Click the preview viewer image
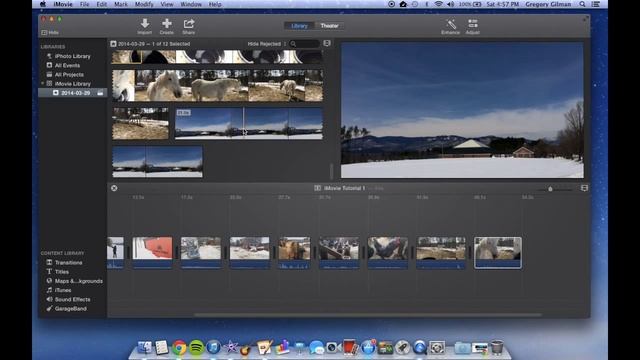This screenshot has width=640, height=360. point(462,110)
